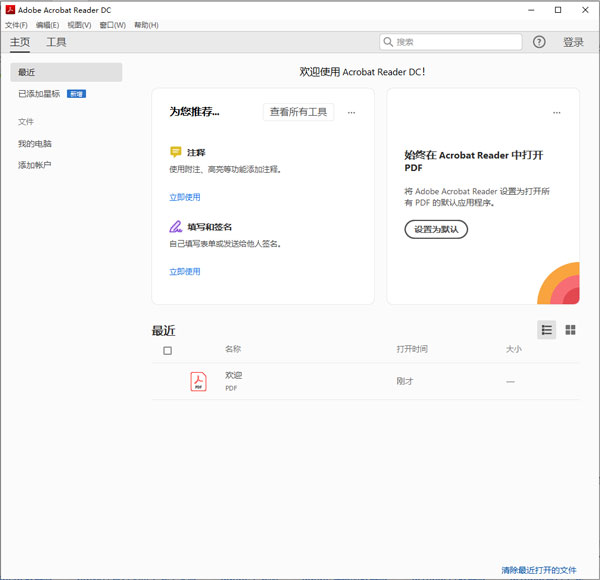Sort by the 大小 column header
The image size is (600, 580).
tap(514, 349)
